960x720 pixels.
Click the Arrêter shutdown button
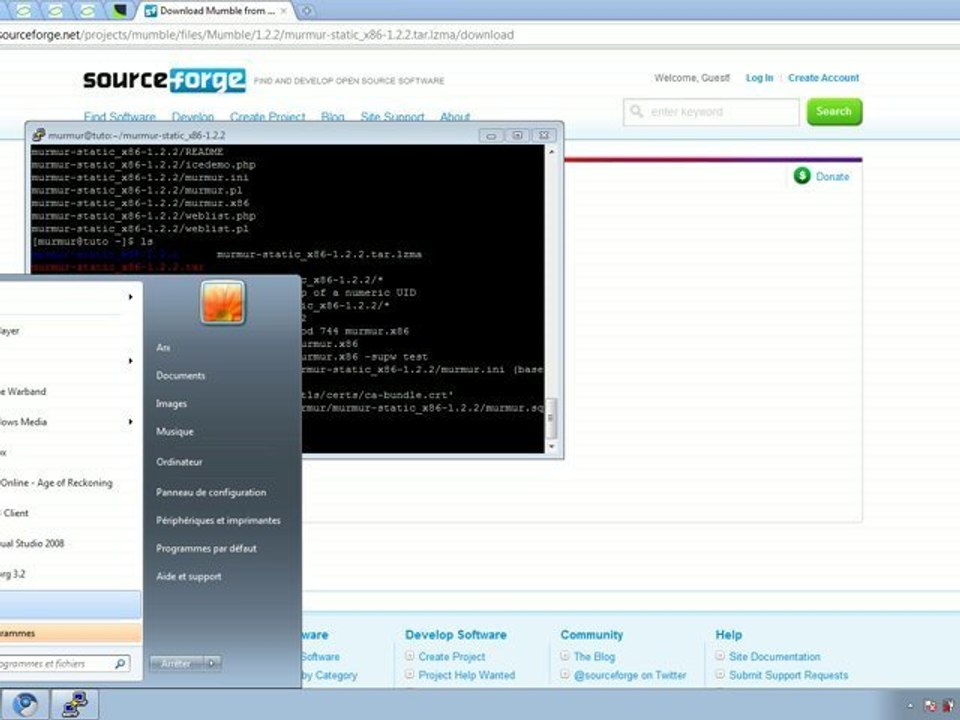[x=178, y=663]
